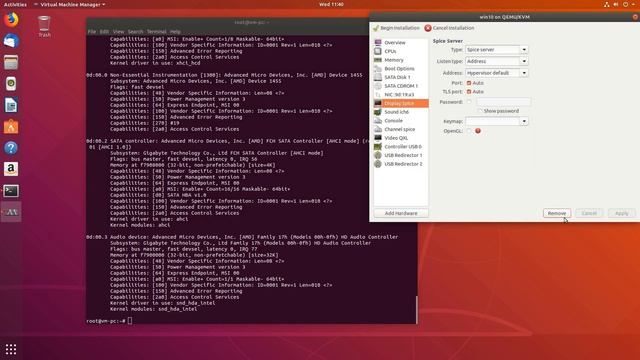Open Rhythmbox from the dock
The width and height of the screenshot is (640, 360).
11,84
